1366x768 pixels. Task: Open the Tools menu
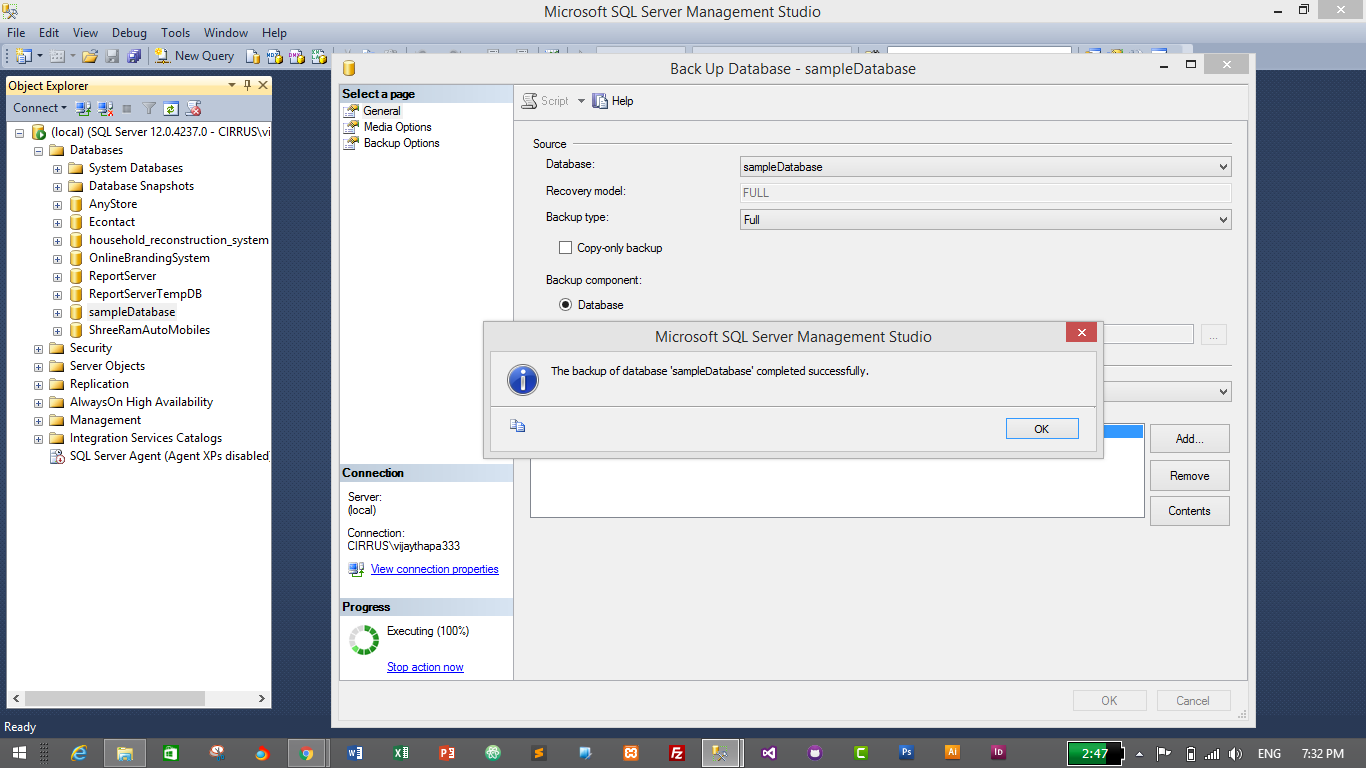tap(175, 32)
